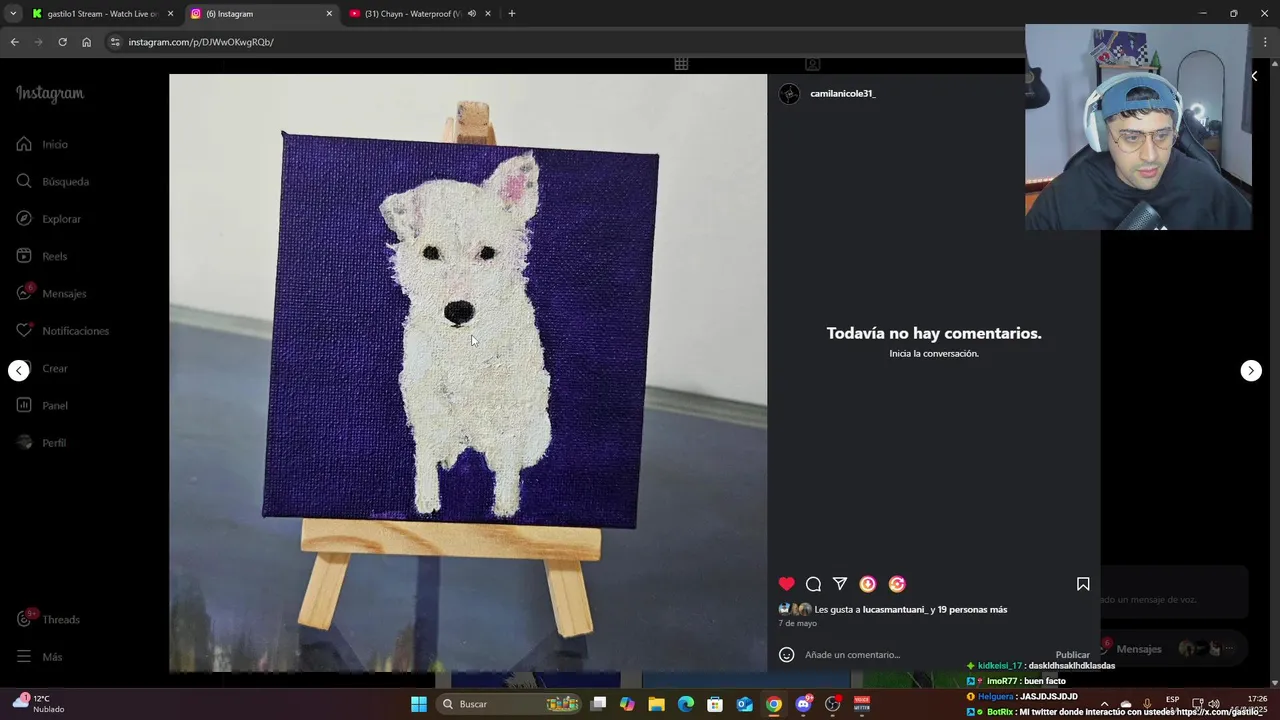Screen dimensions: 1280x720
Task: Click the comment bubble icon
Action: 813,584
